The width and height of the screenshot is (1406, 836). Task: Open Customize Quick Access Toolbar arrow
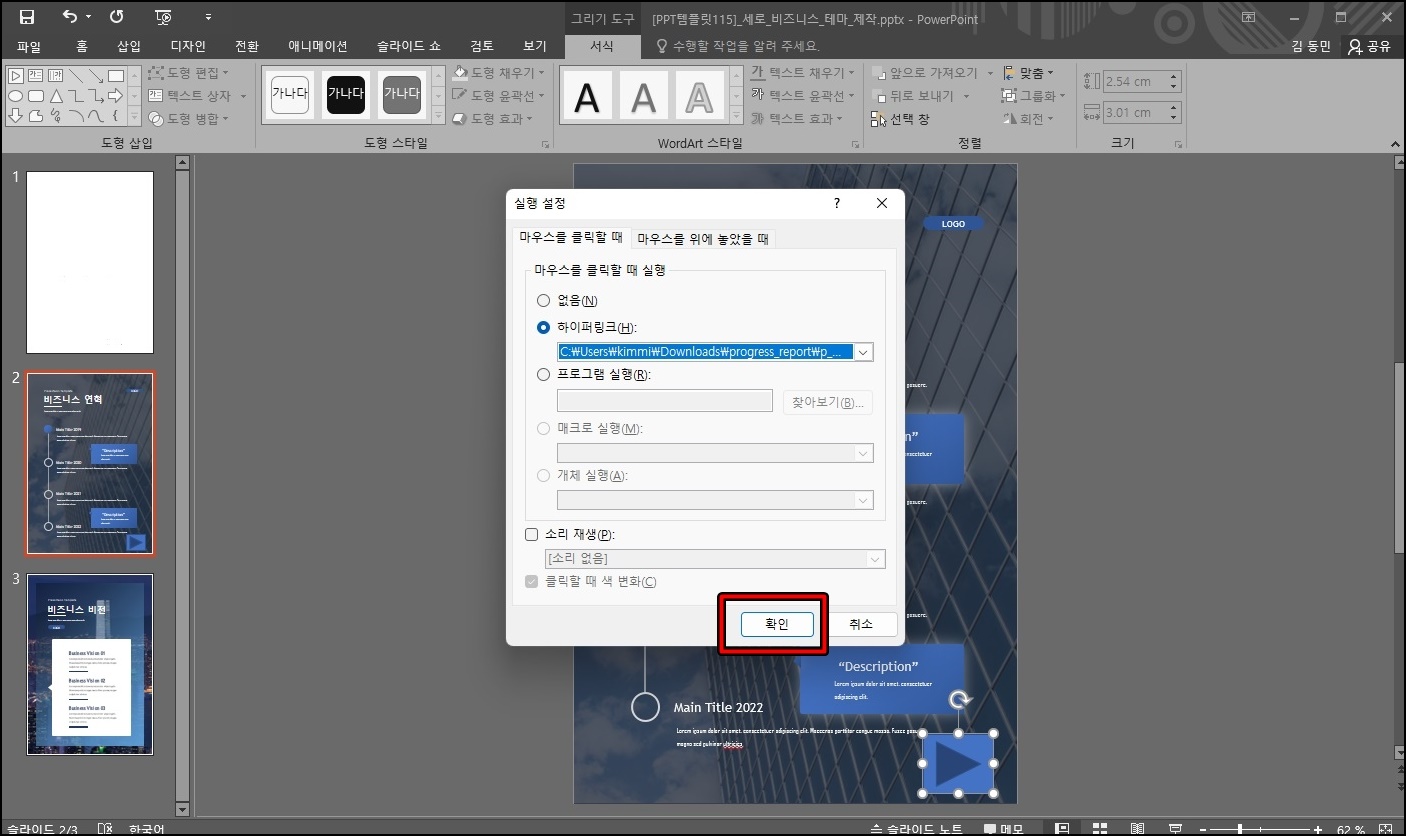208,17
